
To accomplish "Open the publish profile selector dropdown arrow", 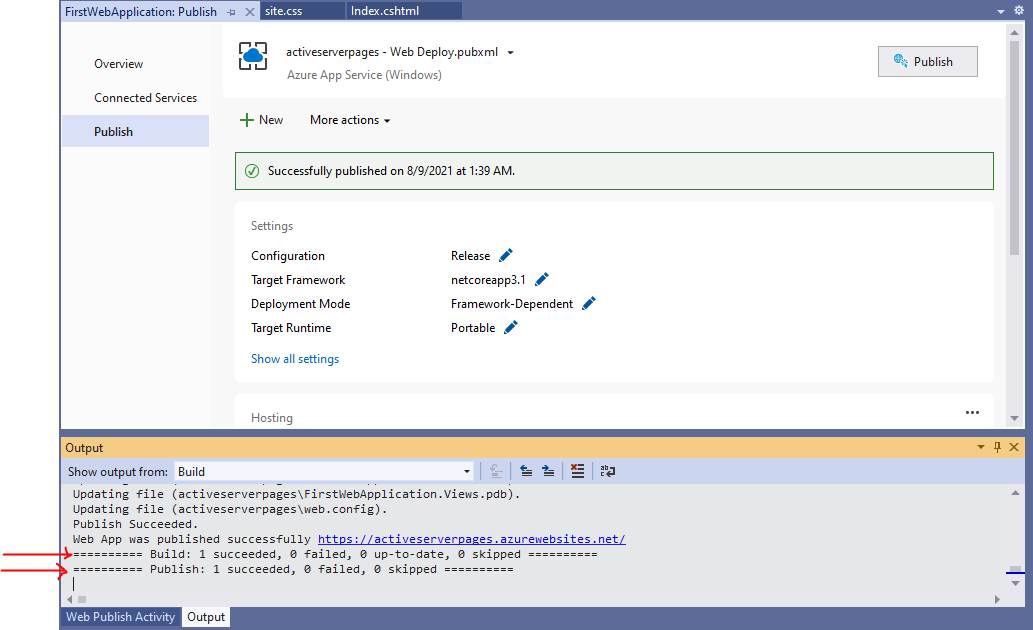I will [511, 53].
